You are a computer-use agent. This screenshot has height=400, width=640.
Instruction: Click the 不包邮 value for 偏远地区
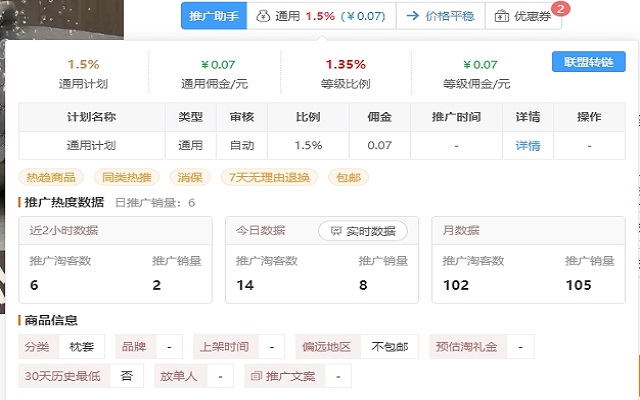pos(390,347)
